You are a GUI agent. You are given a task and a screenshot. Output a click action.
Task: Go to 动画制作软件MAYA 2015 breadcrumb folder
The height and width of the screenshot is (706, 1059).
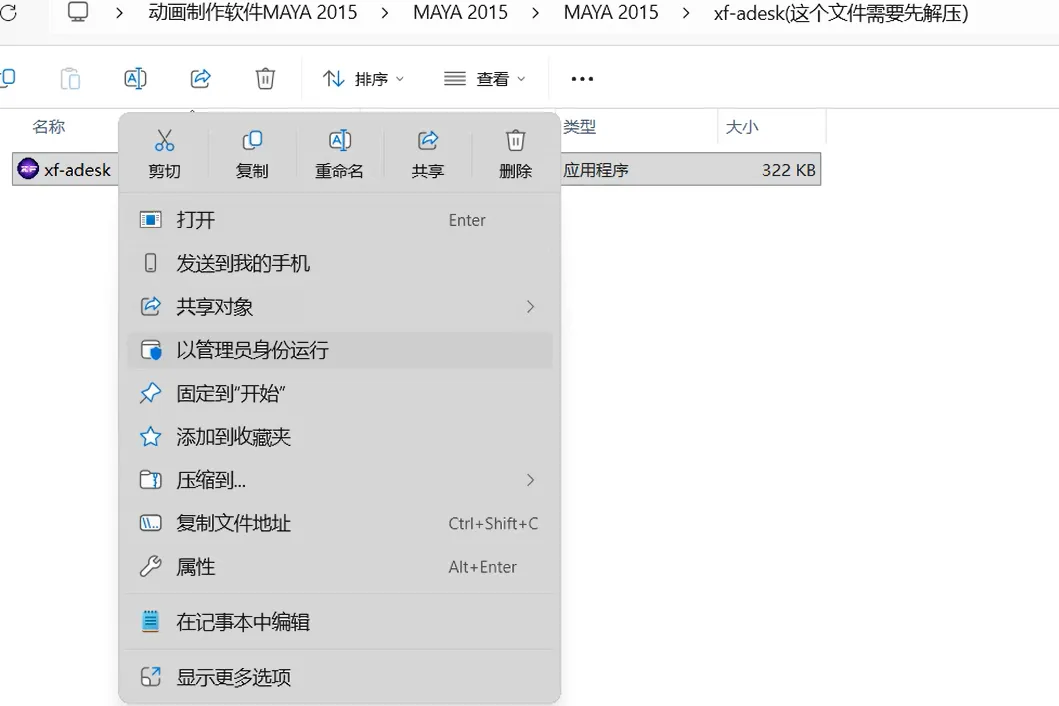point(253,12)
